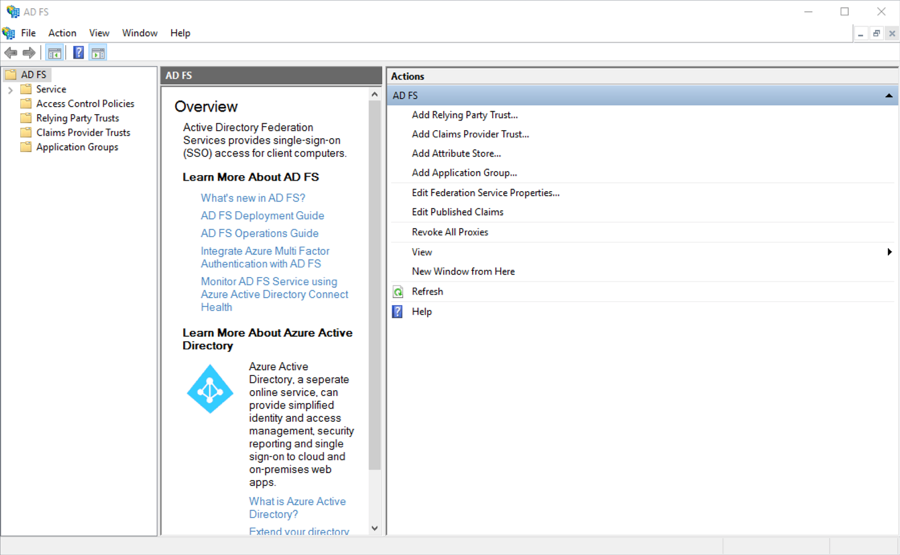Open What is Azure Active Directory link
Screen dimensions: 900x555
click(x=297, y=508)
